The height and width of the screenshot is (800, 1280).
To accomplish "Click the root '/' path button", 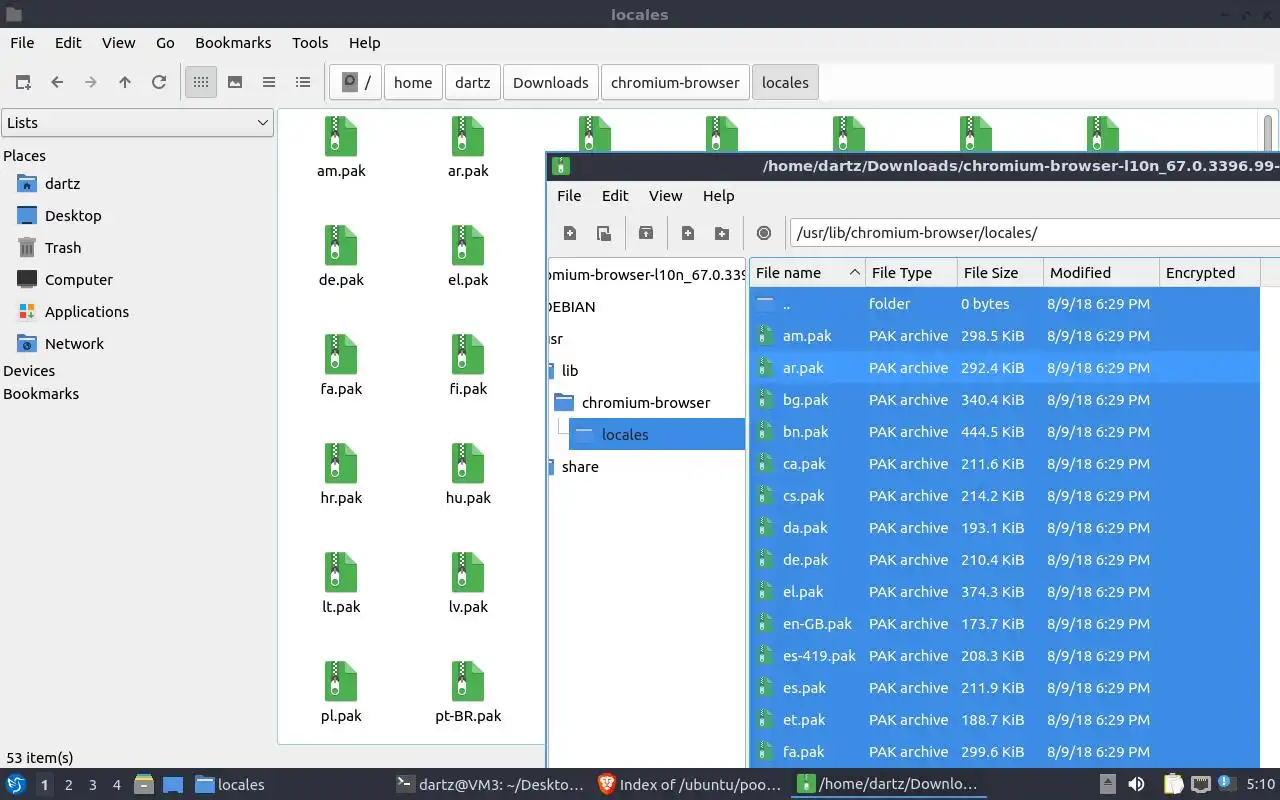I will point(356,82).
